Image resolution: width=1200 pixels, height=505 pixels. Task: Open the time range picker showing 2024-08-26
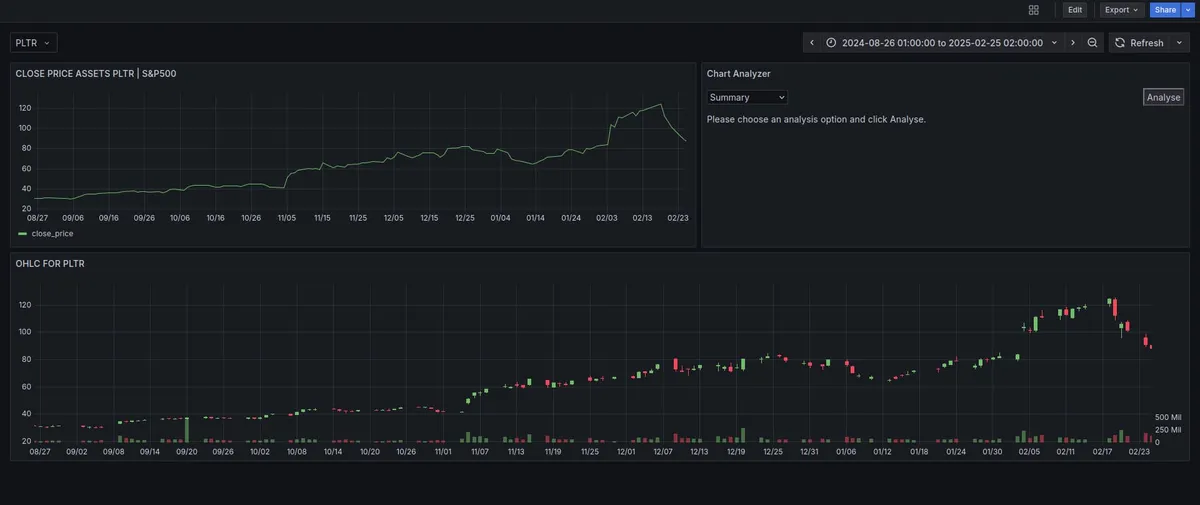click(x=941, y=43)
